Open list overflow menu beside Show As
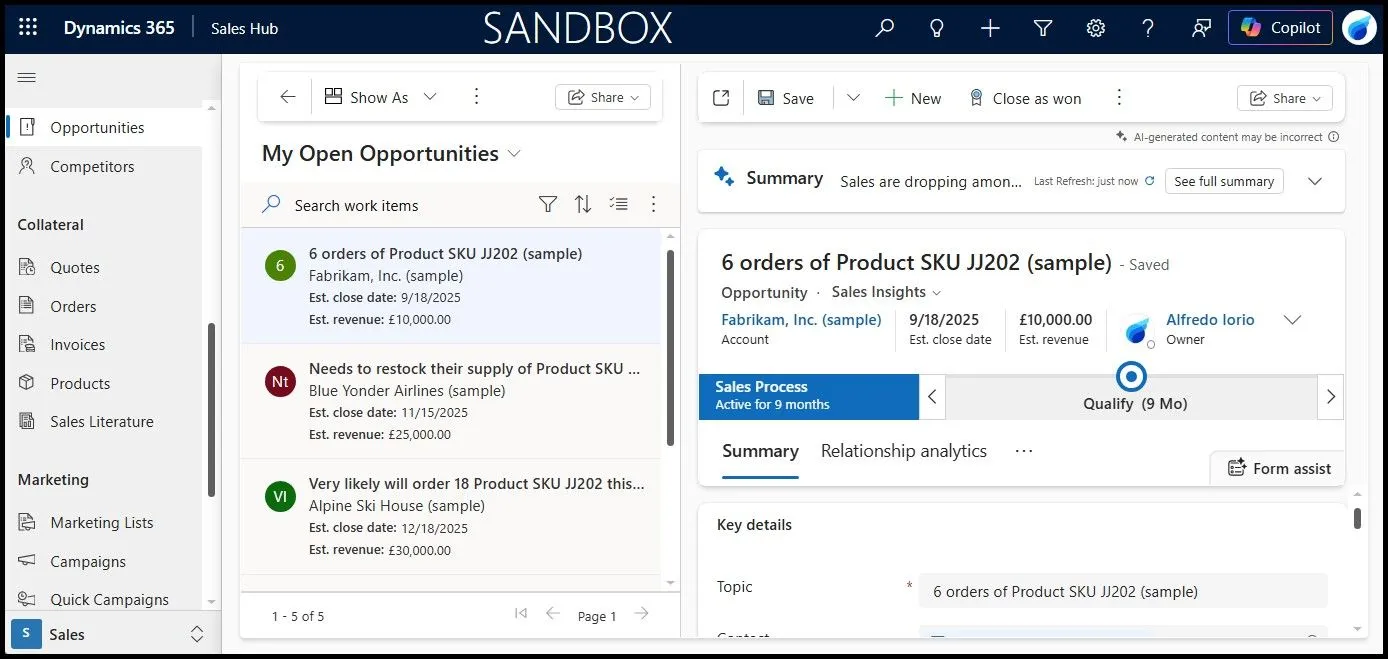This screenshot has height=659, width=1388. tap(476, 97)
